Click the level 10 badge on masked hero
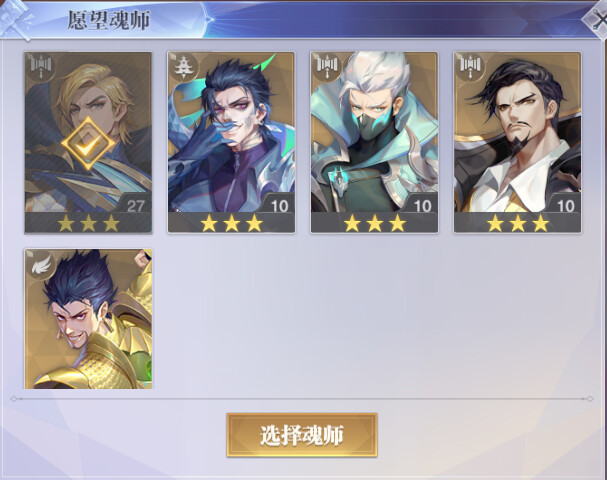 (x=423, y=206)
